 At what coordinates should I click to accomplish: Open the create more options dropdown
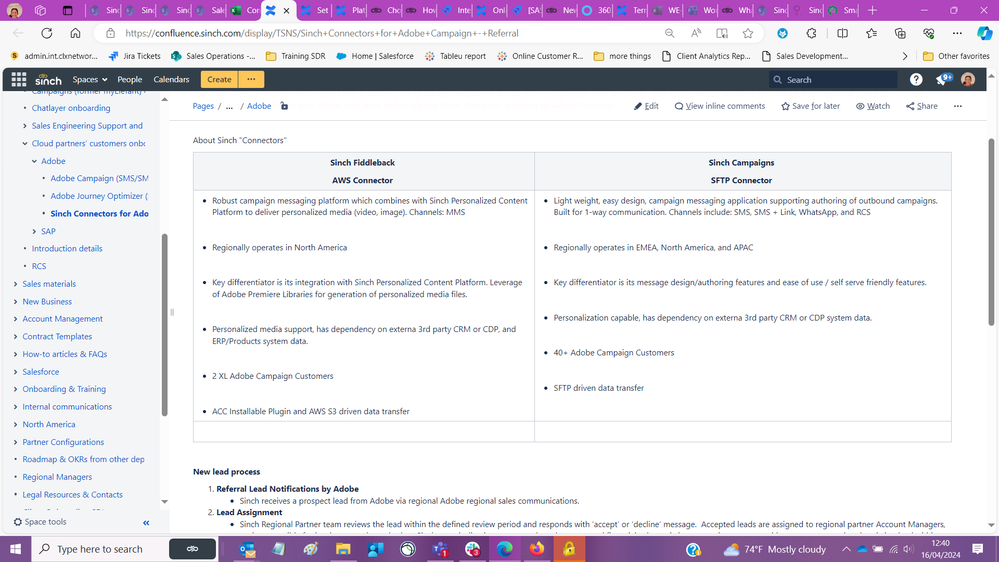tap(251, 80)
